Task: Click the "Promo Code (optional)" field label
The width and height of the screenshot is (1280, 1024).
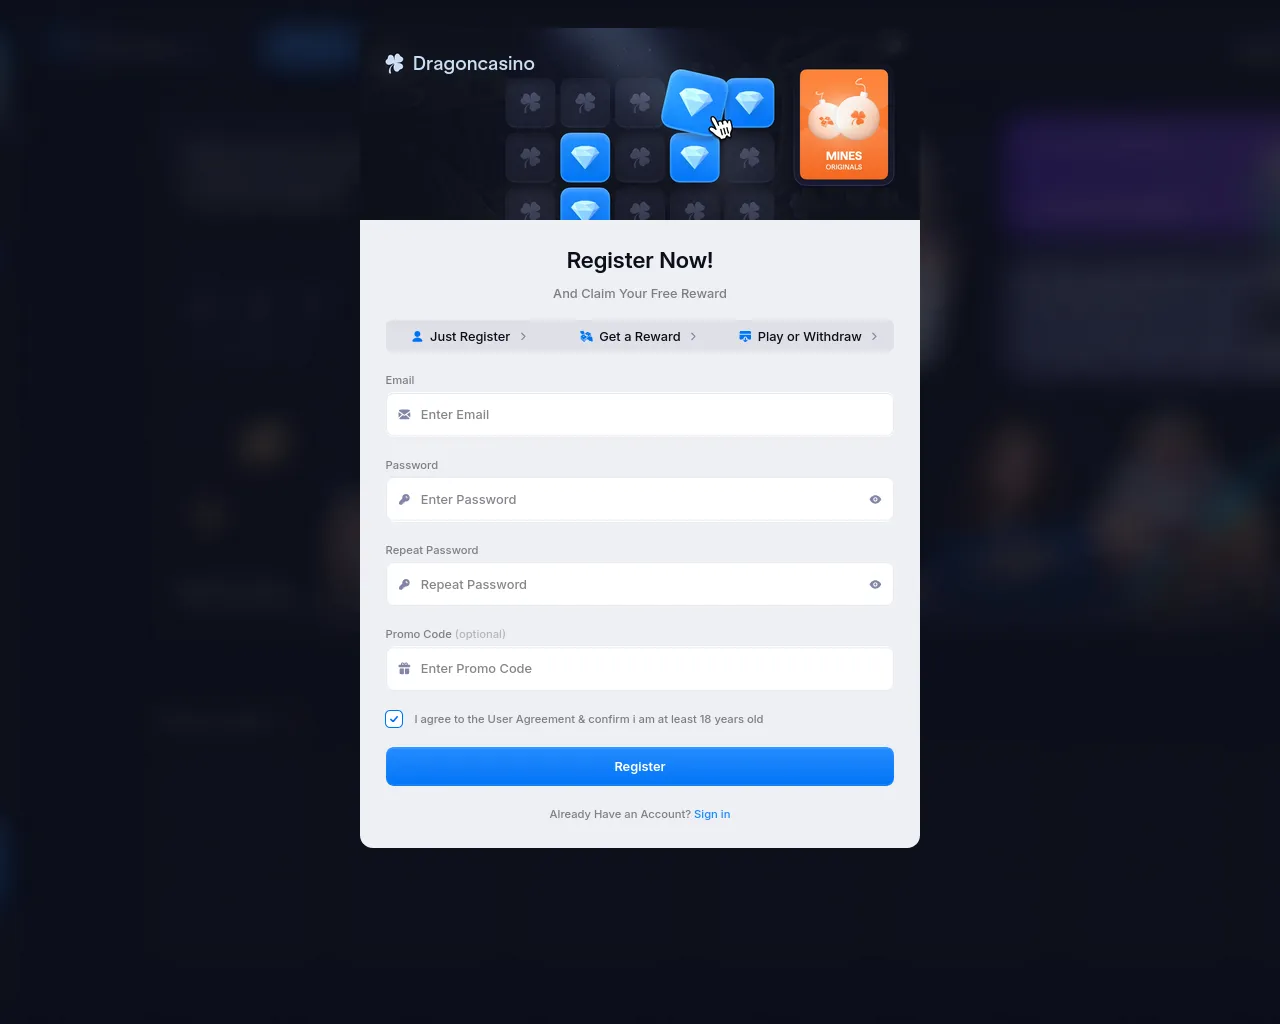Action: [x=446, y=634]
